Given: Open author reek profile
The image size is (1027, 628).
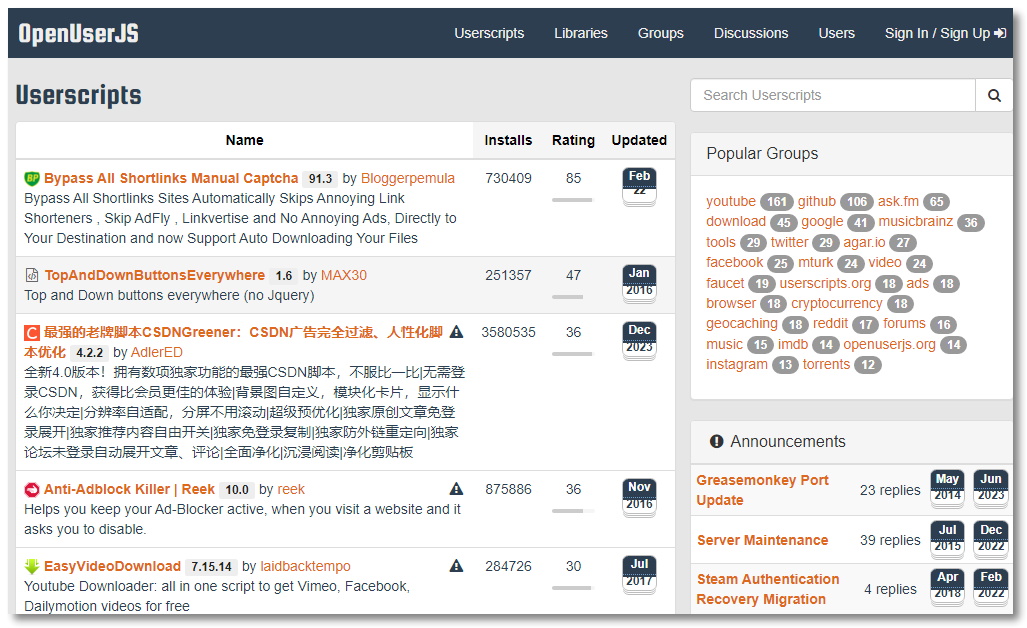Looking at the screenshot, I should click(x=291, y=489).
